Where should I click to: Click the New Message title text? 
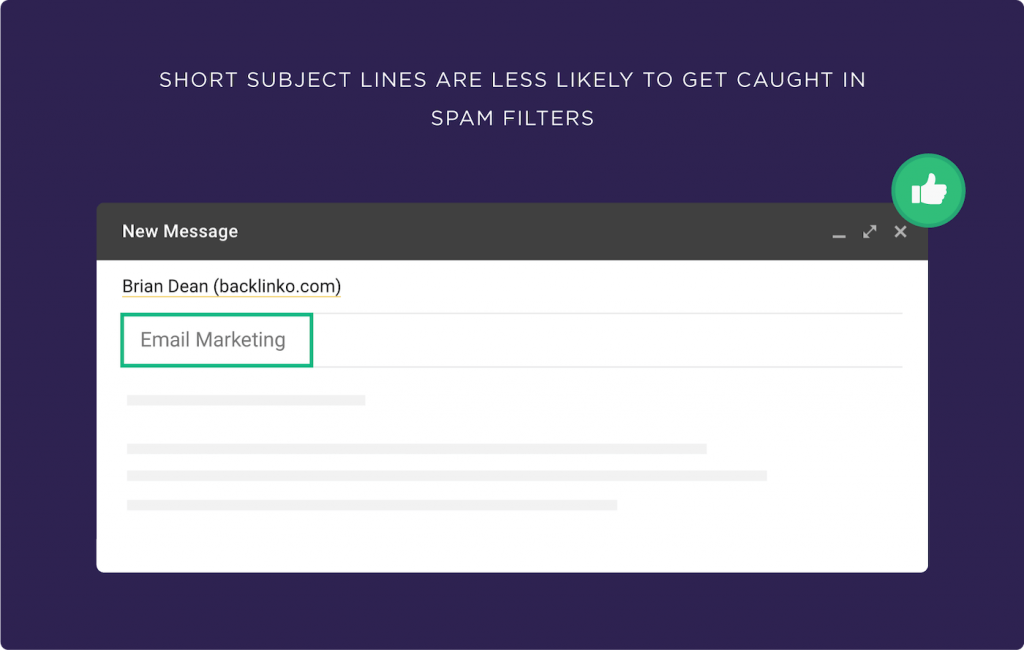[180, 231]
